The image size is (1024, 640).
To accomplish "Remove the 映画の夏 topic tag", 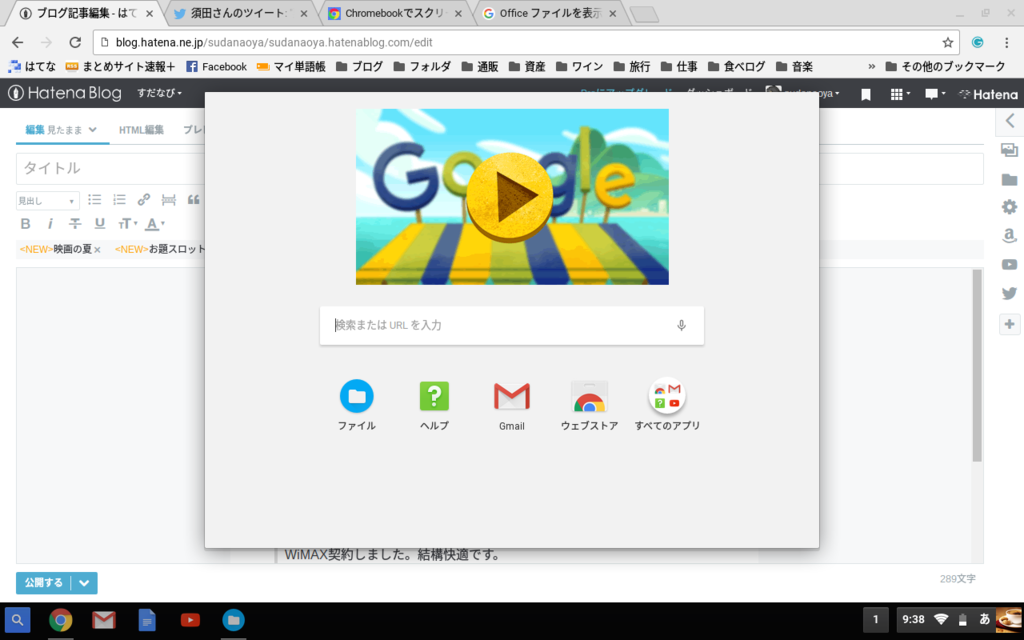I will [97, 249].
